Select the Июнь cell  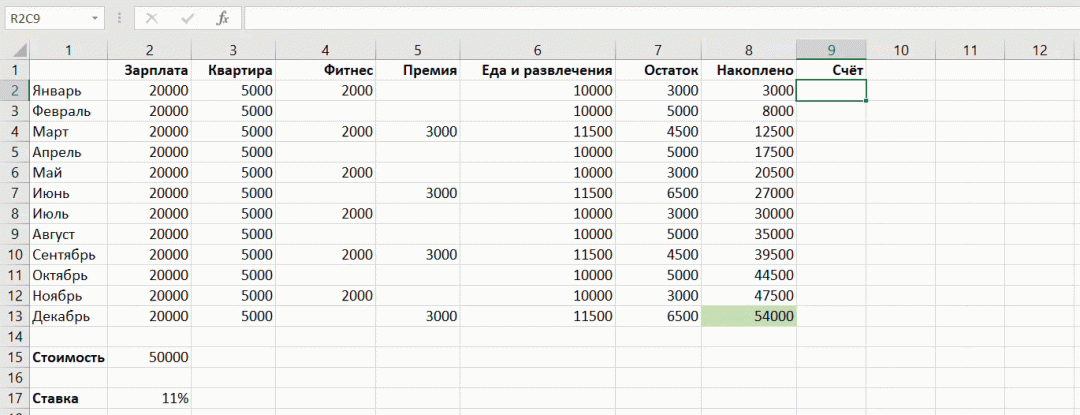[x=68, y=193]
